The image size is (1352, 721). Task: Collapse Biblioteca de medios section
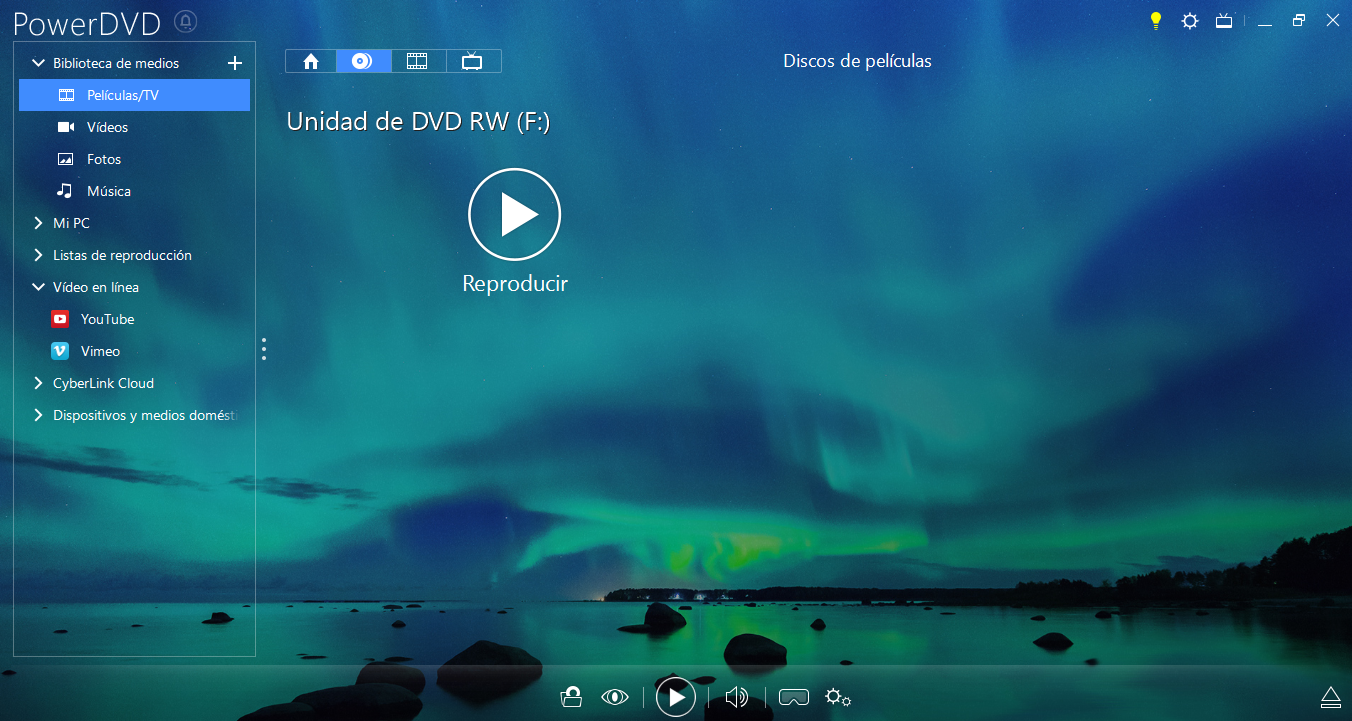point(39,63)
